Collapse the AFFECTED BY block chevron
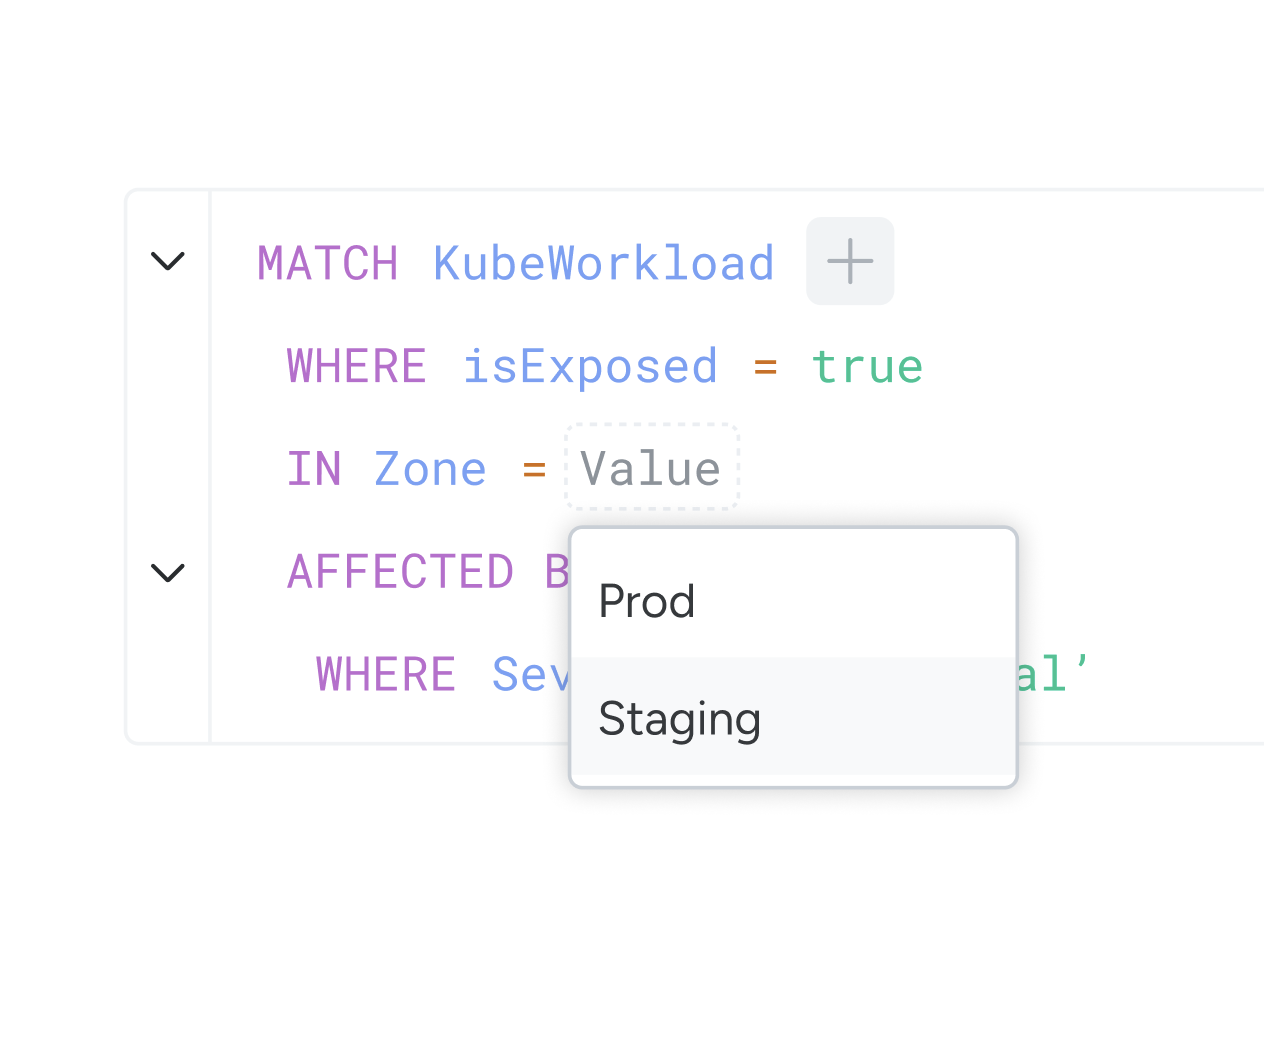The image size is (1264, 1050). 167,573
